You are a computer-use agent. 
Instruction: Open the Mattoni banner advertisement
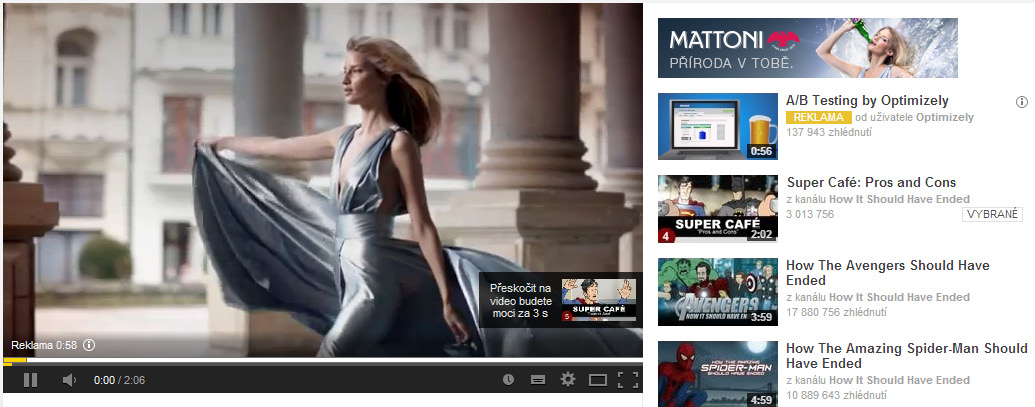[x=808, y=47]
